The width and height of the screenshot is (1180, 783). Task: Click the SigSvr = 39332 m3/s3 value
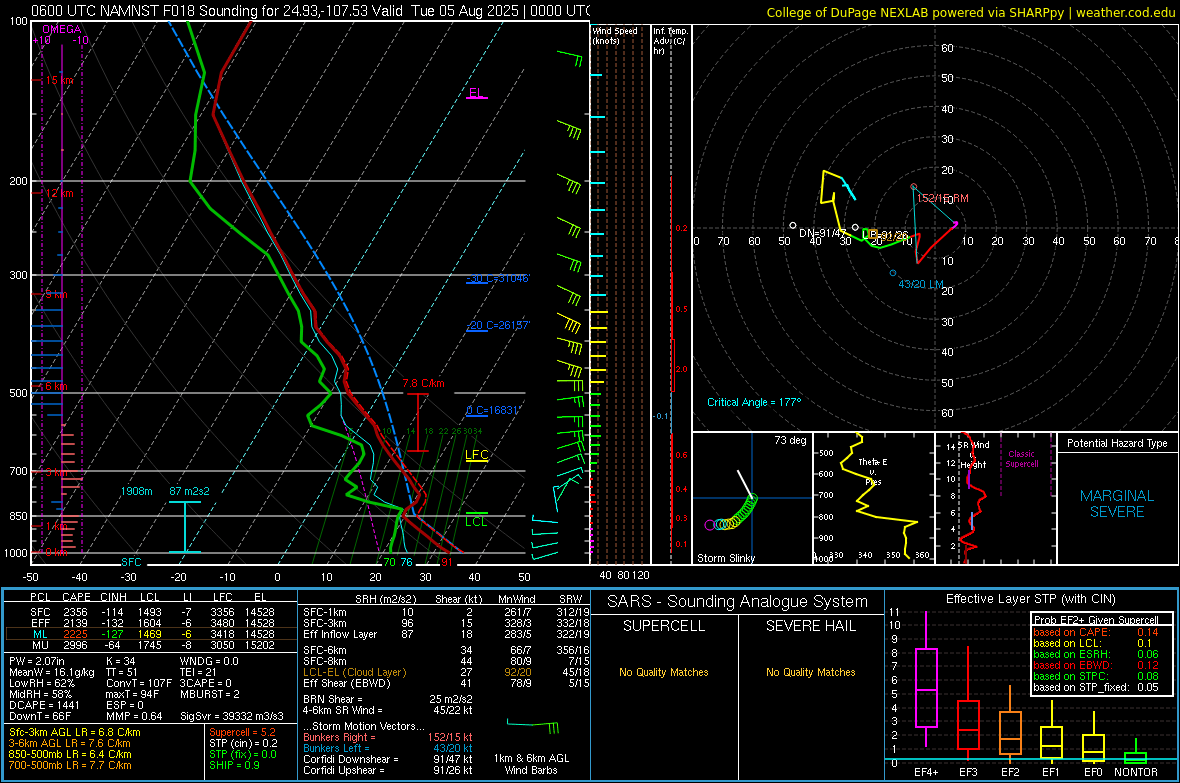232,716
